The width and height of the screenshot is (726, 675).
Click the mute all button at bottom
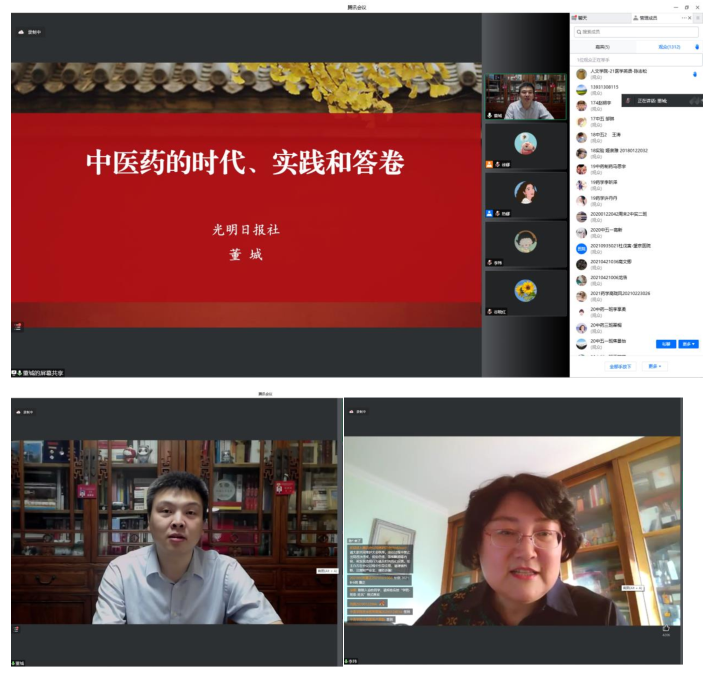[622, 366]
